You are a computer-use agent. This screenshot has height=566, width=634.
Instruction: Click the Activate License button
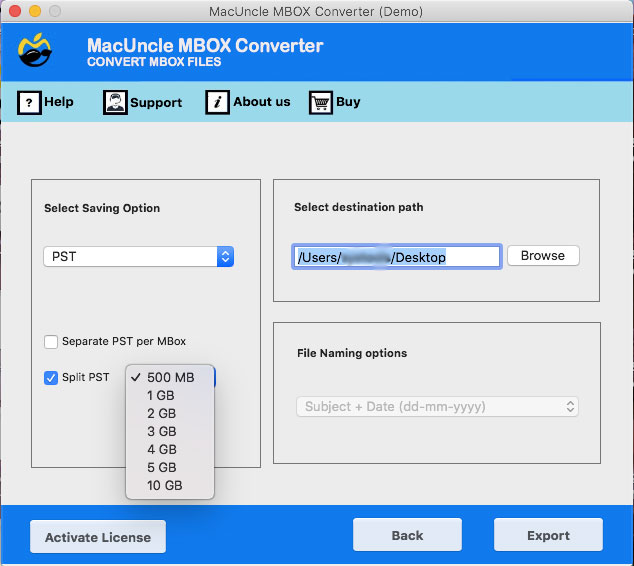(98, 537)
